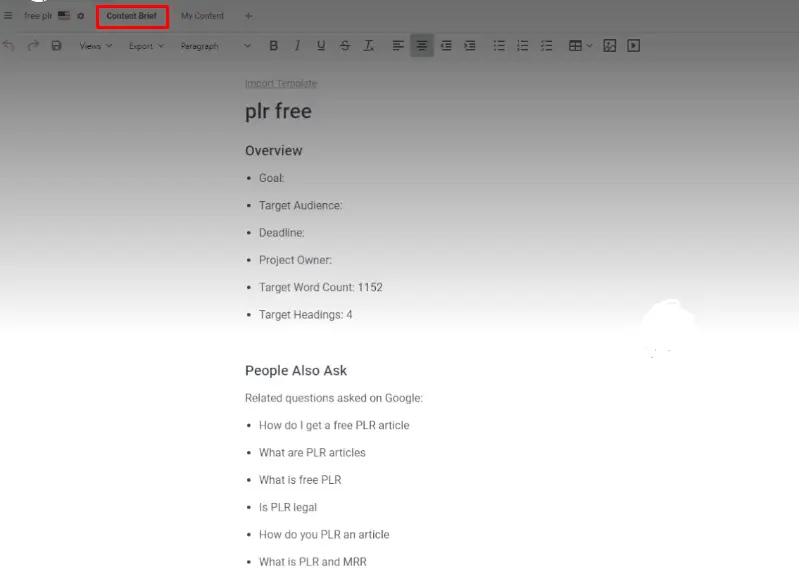799x569 pixels.
Task: Redo the last action
Action: [33, 45]
